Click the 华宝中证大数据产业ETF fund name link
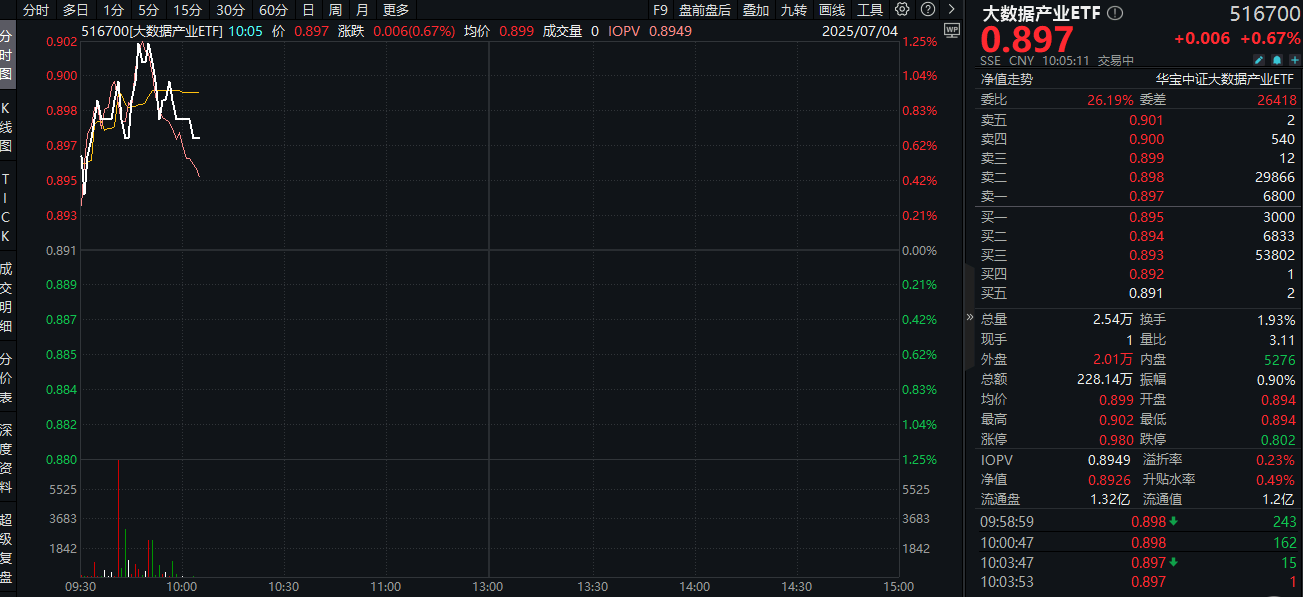Image resolution: width=1303 pixels, height=597 pixels. point(1225,79)
